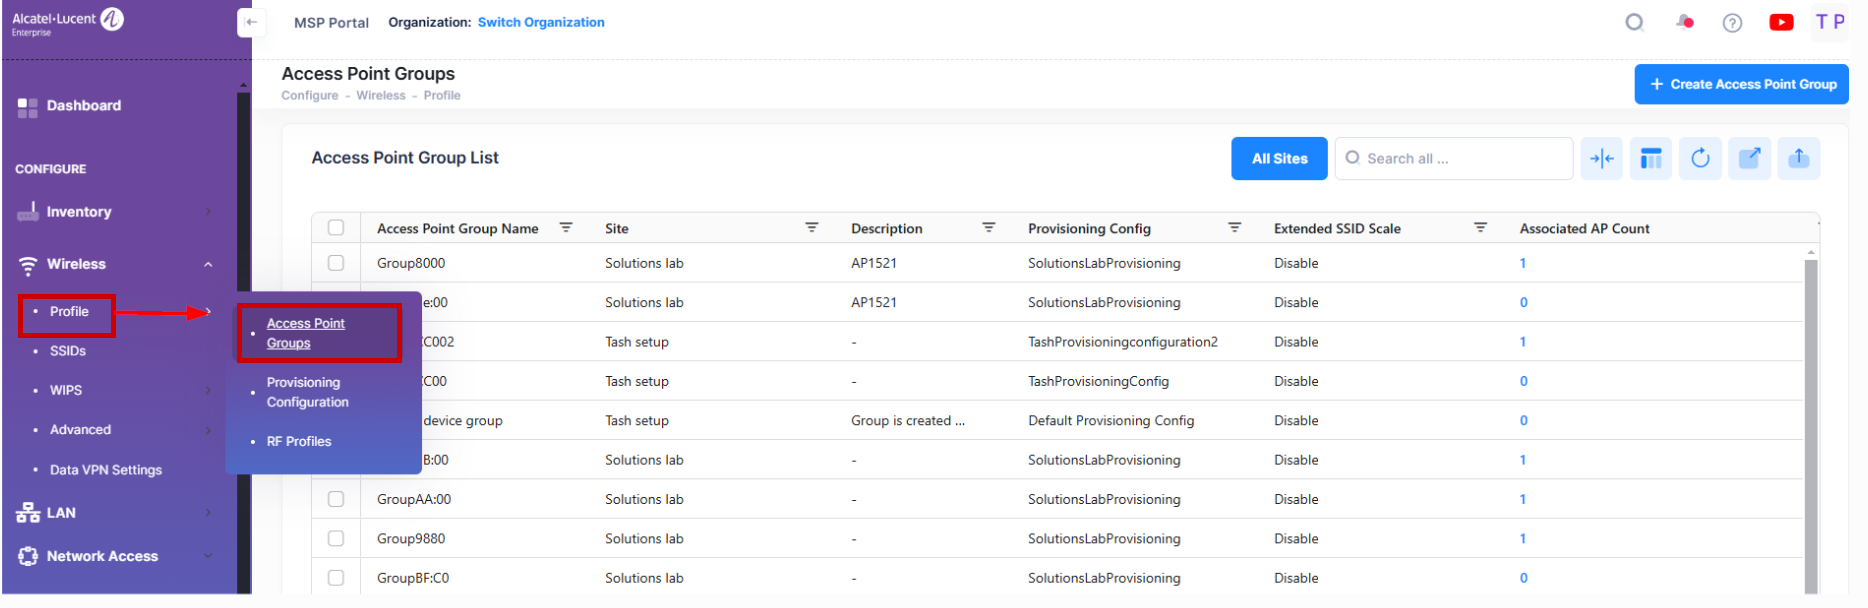This screenshot has height=608, width=1868.
Task: Open the Site column filter menu
Action: click(x=812, y=228)
